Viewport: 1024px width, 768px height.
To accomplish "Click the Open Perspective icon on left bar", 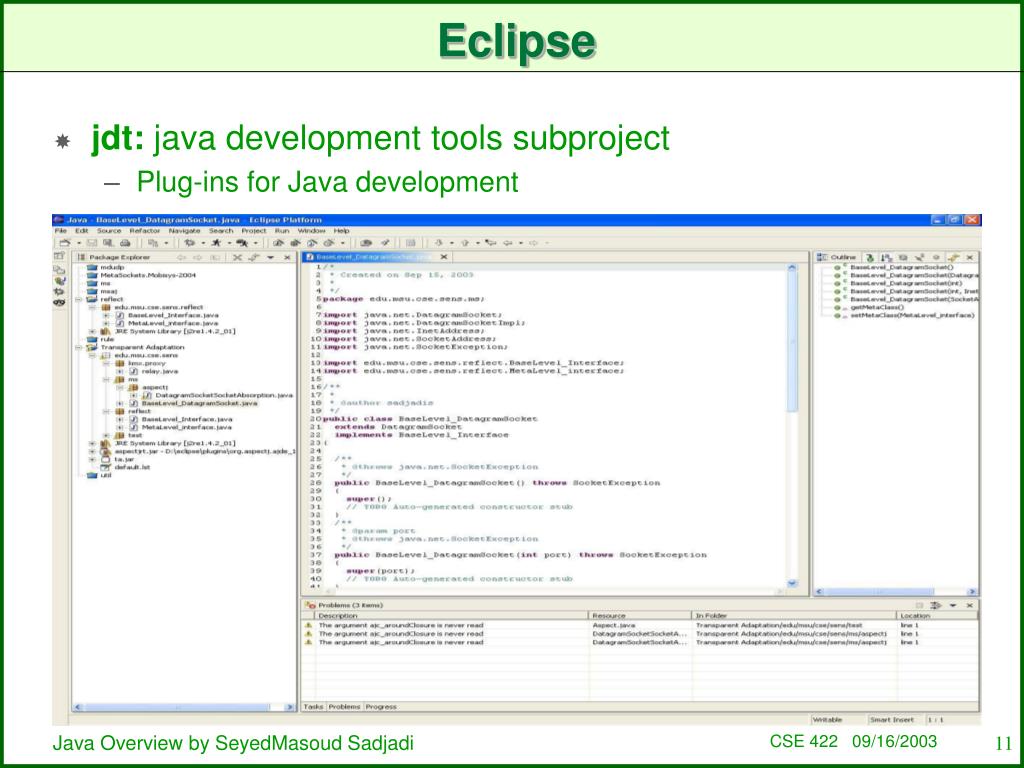I will click(x=59, y=257).
